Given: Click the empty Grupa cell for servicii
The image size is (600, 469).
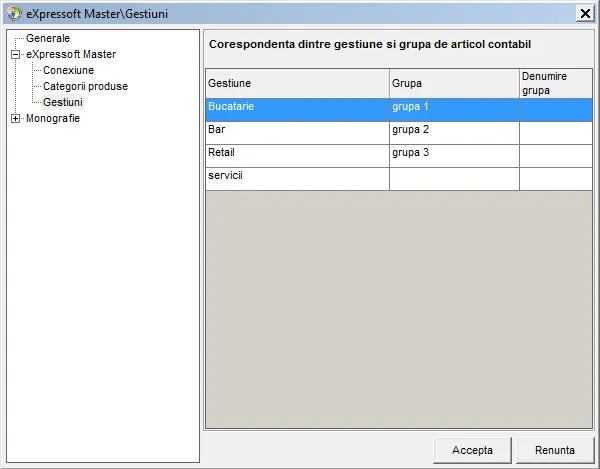Looking at the screenshot, I should pyautogui.click(x=454, y=179).
